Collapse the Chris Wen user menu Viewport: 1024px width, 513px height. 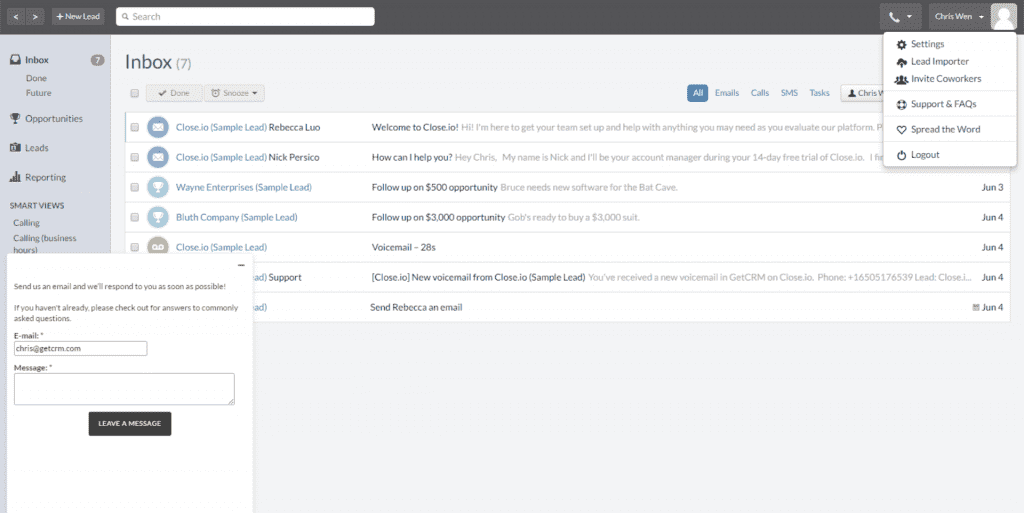pos(959,16)
